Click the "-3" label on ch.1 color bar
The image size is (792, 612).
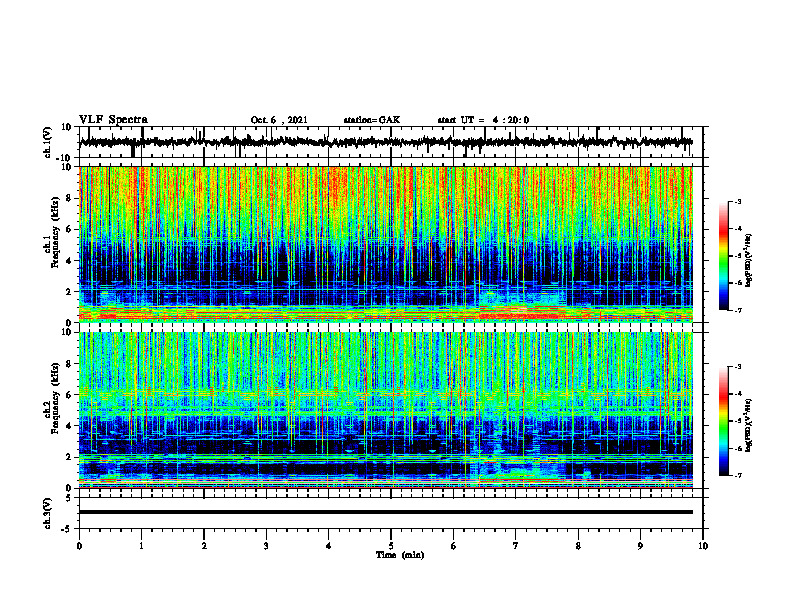tap(737, 201)
